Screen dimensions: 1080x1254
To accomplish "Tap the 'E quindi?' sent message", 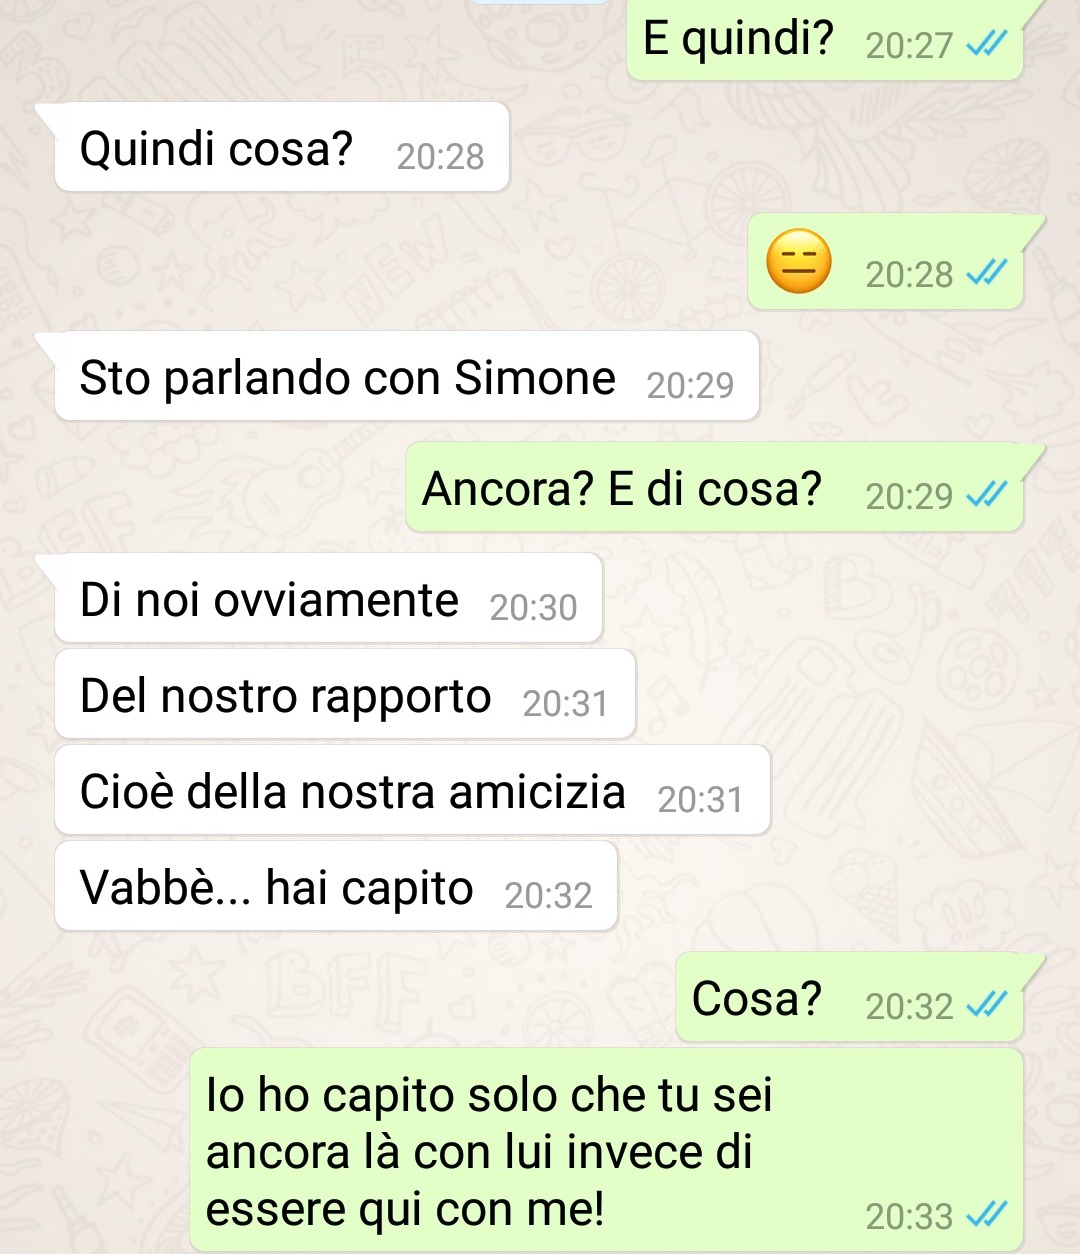I will 825,38.
